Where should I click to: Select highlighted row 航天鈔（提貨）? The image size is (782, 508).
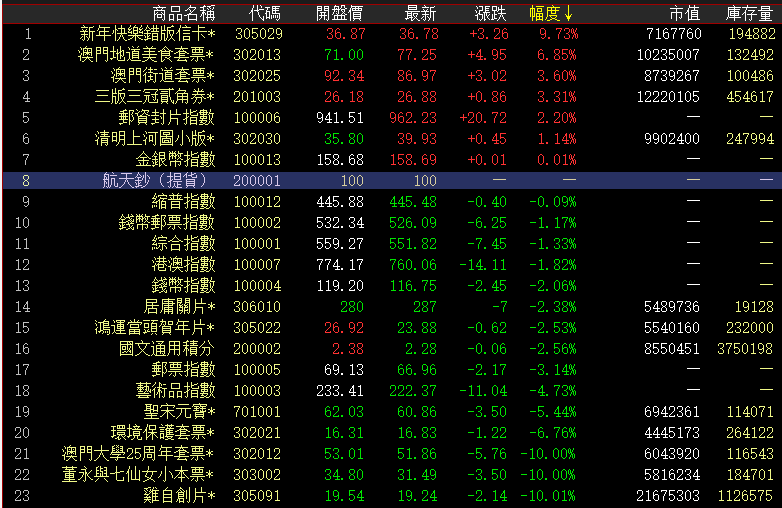[x=392, y=180]
